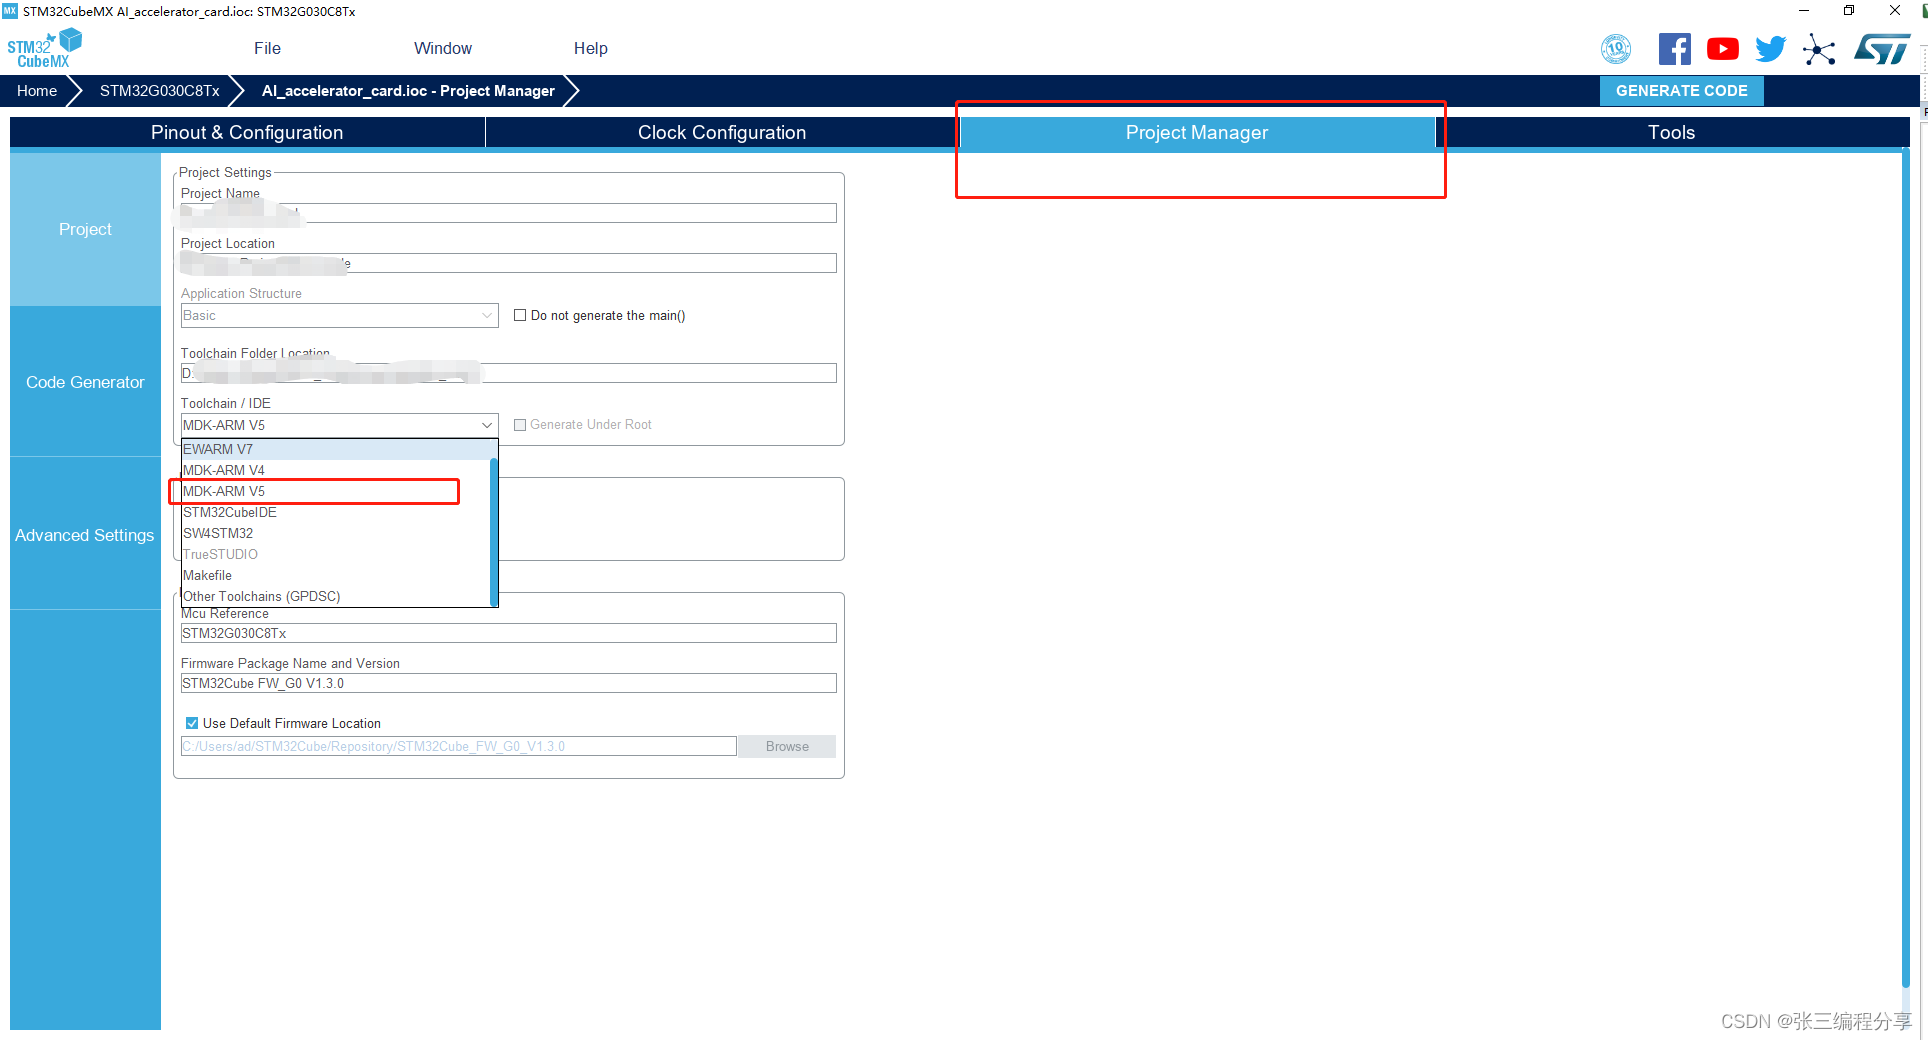The height and width of the screenshot is (1040, 1928).
Task: Open the ST community network icon
Action: point(1819,49)
